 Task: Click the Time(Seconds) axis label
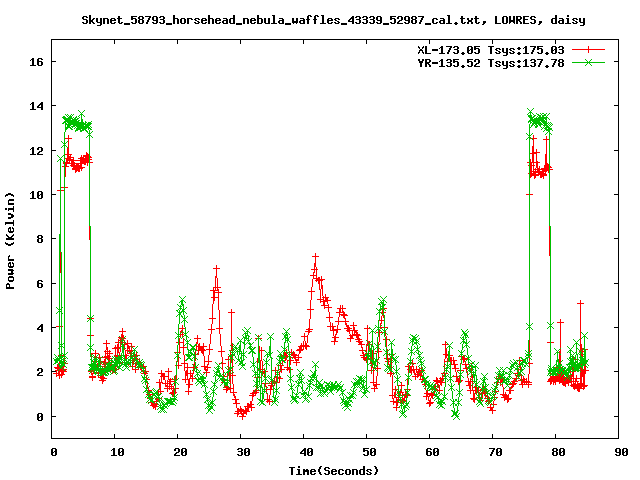pos(333,471)
